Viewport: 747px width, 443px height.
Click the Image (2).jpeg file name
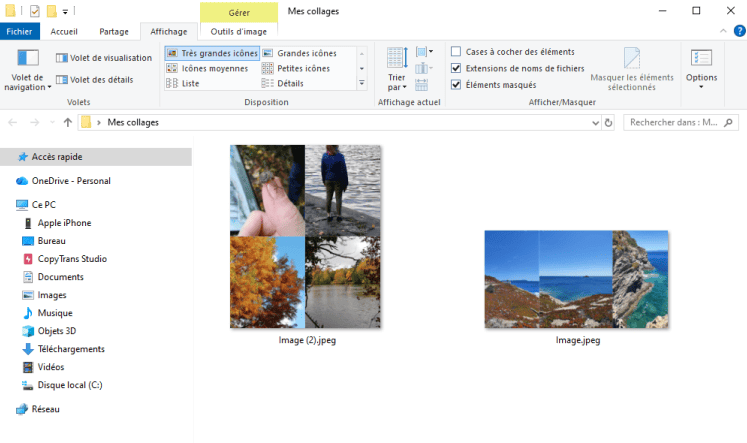click(307, 340)
